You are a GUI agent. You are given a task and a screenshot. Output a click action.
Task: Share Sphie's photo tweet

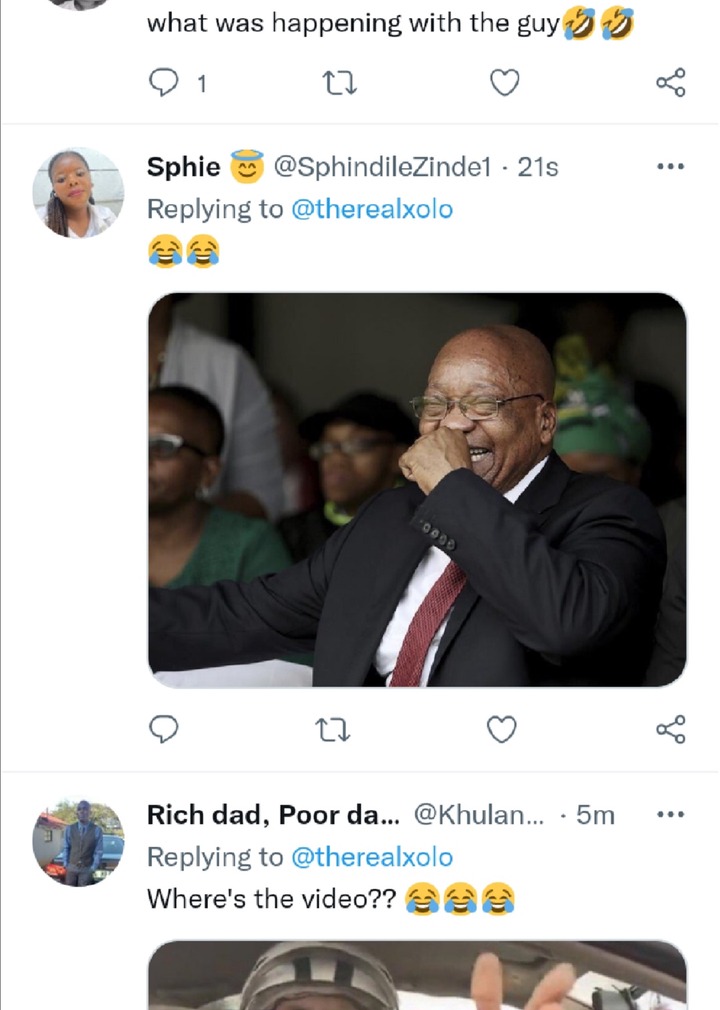click(670, 731)
